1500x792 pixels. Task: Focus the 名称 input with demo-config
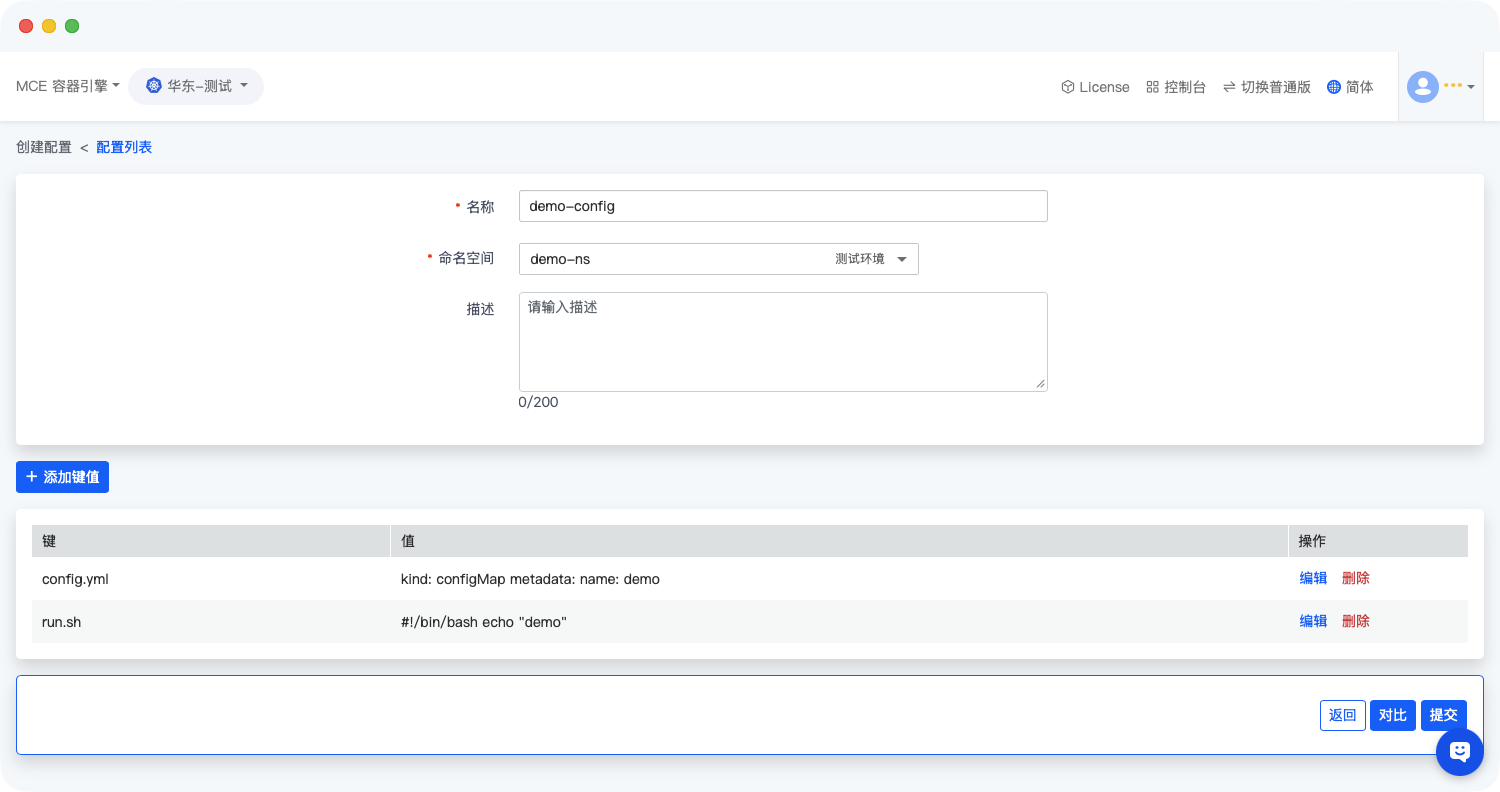pyautogui.click(x=782, y=206)
